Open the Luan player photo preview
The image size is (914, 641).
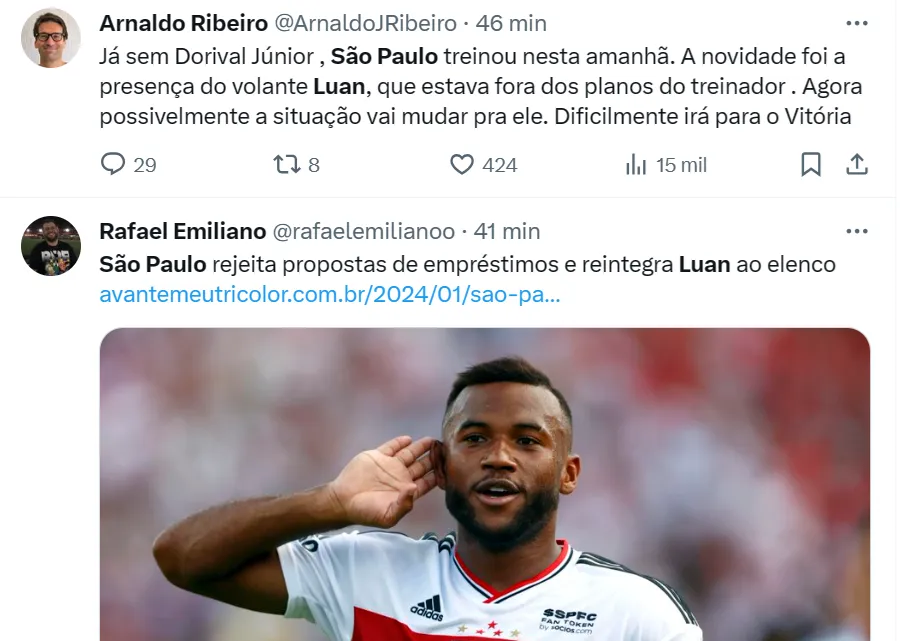pos(485,484)
